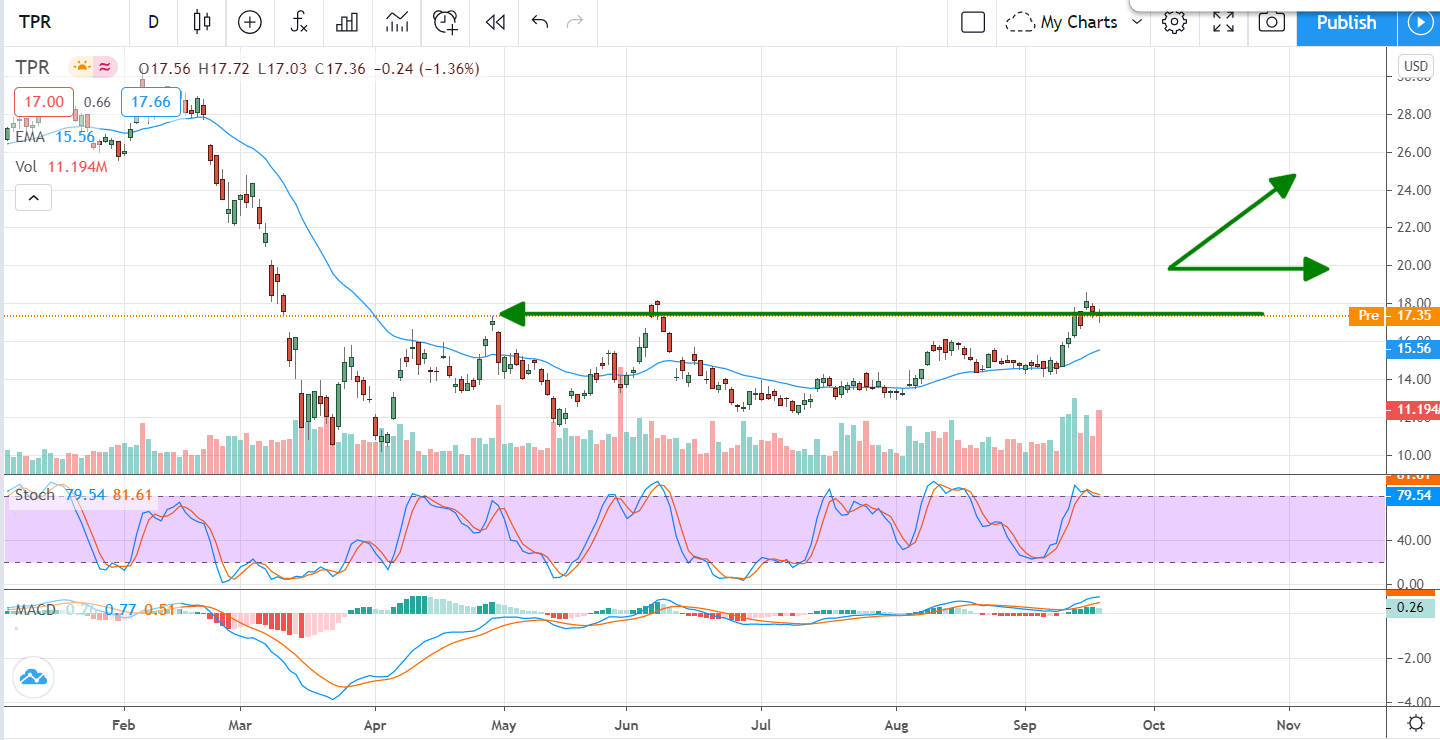Create a new price alert
Screen dimensions: 1440x740
[x=445, y=22]
